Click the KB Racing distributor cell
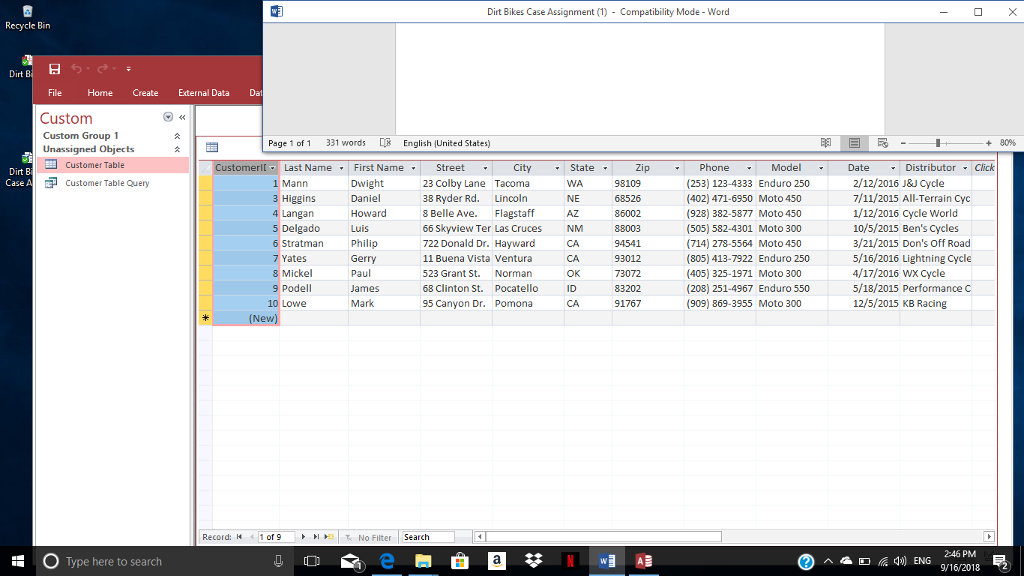The image size is (1024, 576). pos(936,304)
